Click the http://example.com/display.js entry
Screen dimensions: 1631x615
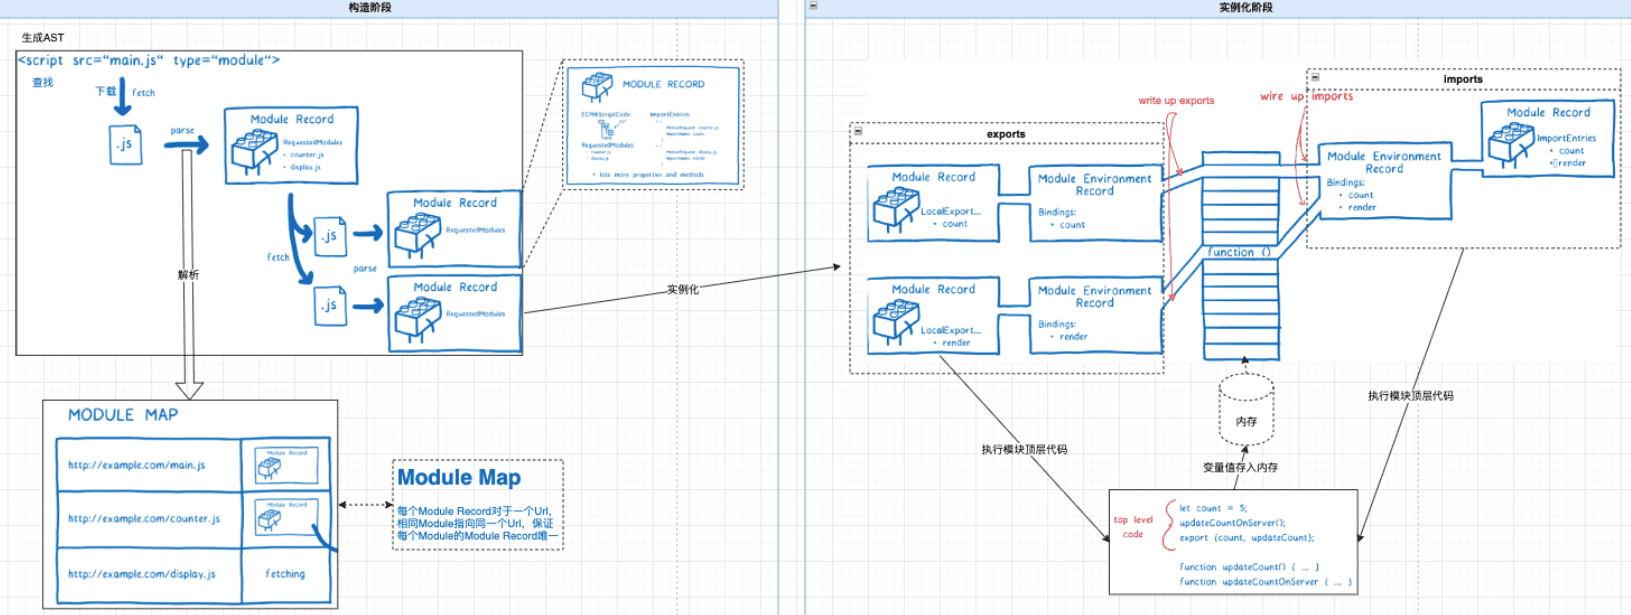142,574
